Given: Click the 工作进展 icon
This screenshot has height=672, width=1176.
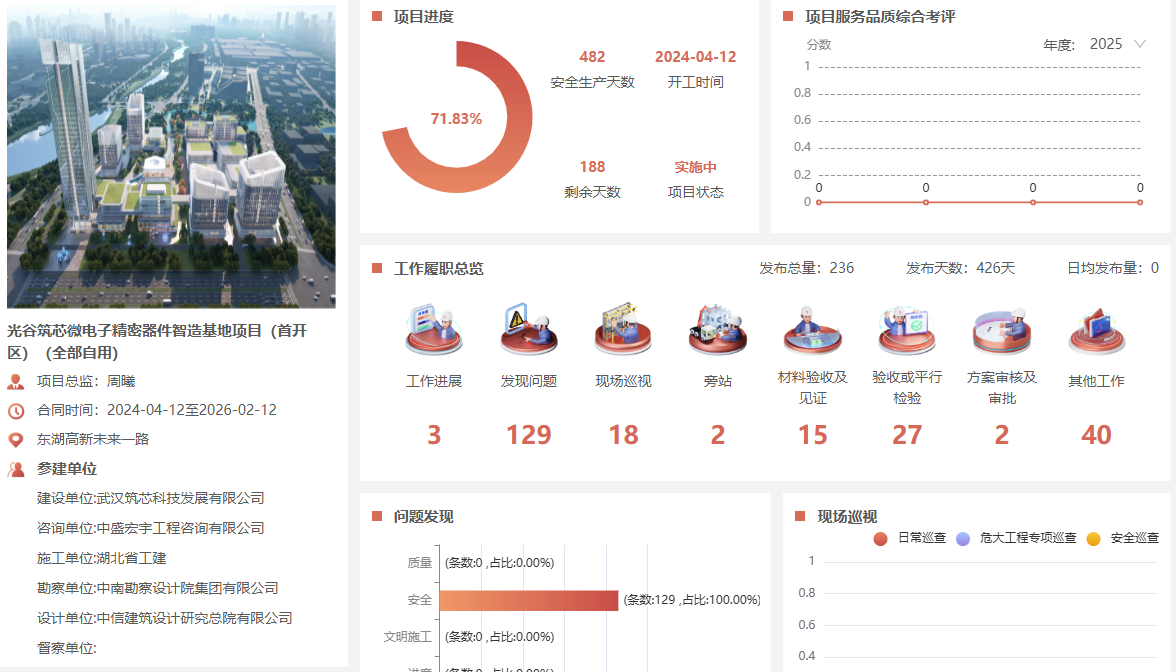Looking at the screenshot, I should click(x=434, y=331).
